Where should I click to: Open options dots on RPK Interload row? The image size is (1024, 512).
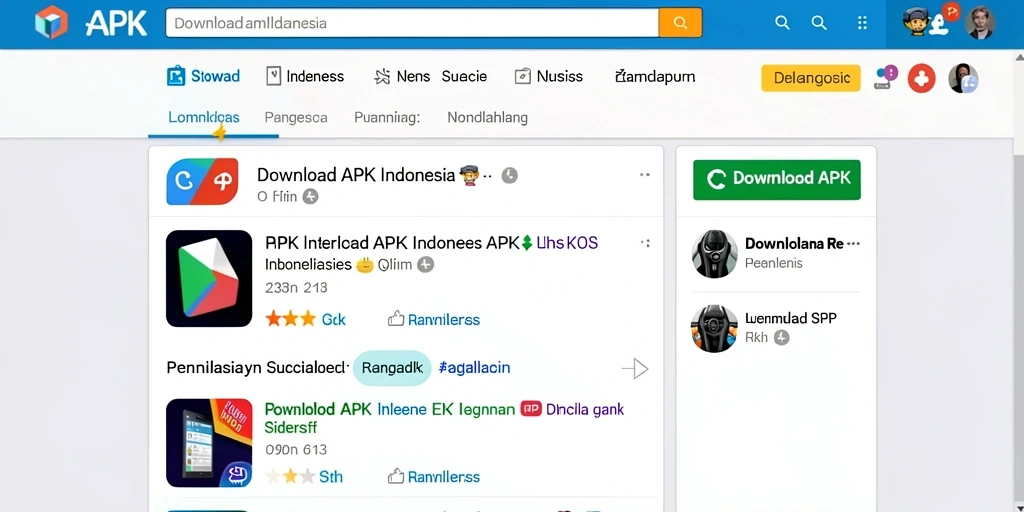645,243
